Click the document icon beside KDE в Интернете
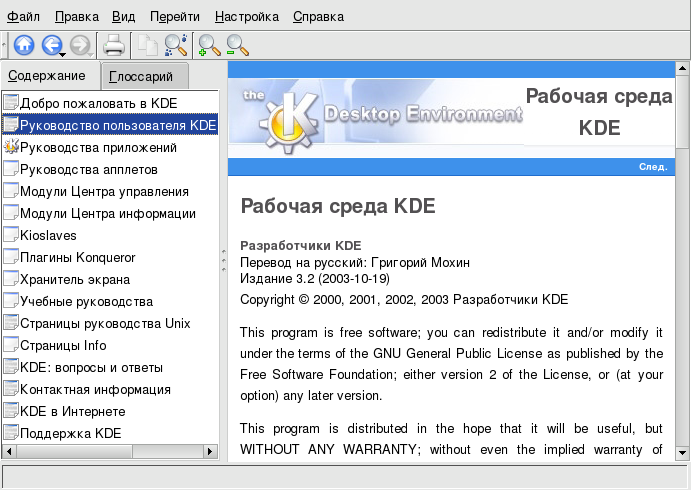Screen dimensions: 691x490 coord(11,411)
